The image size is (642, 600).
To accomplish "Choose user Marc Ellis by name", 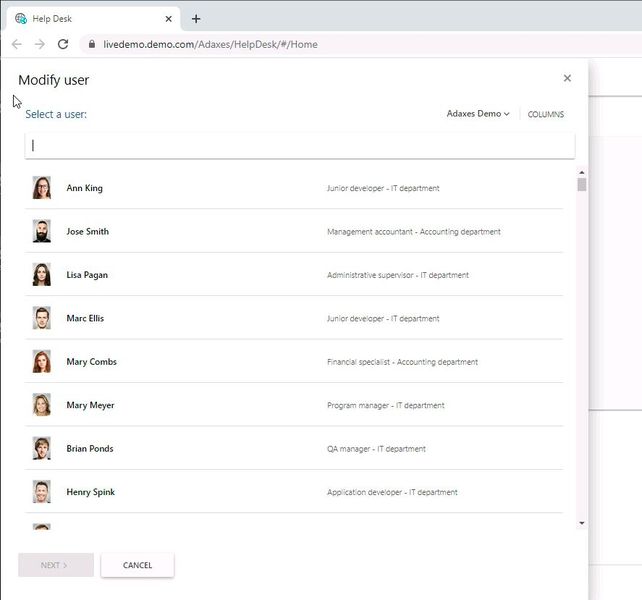I will tap(85, 318).
